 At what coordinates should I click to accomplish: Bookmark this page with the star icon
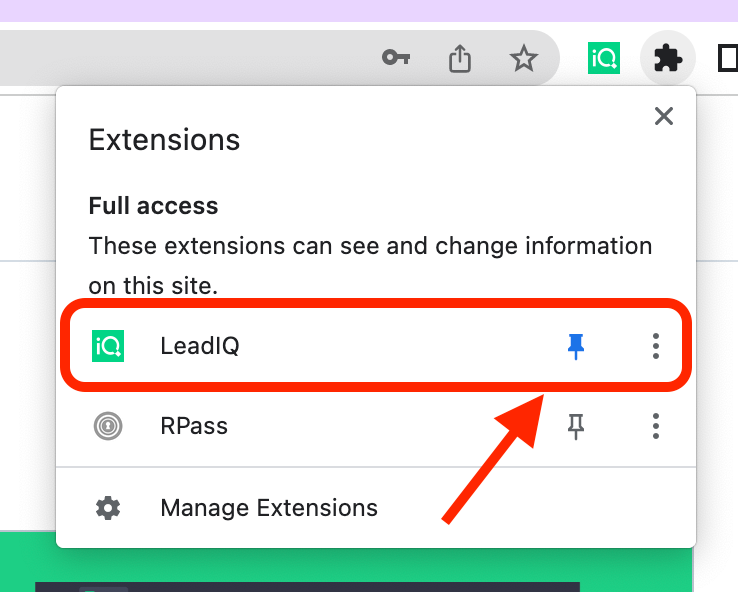pyautogui.click(x=524, y=59)
